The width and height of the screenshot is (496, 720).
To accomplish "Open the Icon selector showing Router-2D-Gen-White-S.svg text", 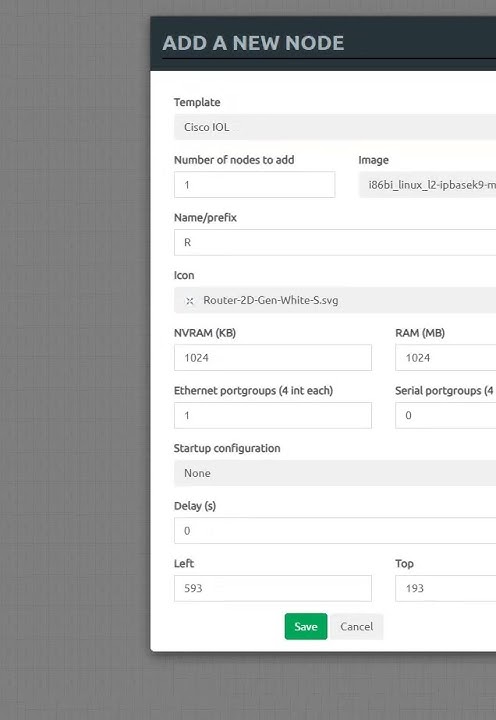I will tap(335, 300).
